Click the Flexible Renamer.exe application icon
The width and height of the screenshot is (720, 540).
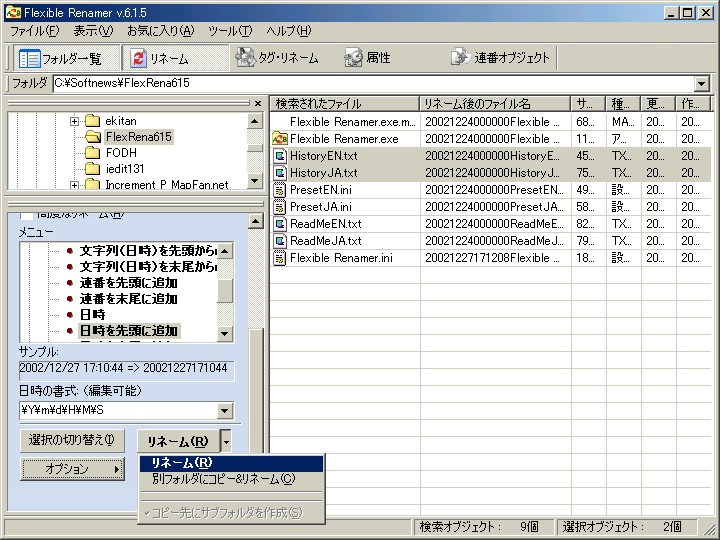point(280,139)
